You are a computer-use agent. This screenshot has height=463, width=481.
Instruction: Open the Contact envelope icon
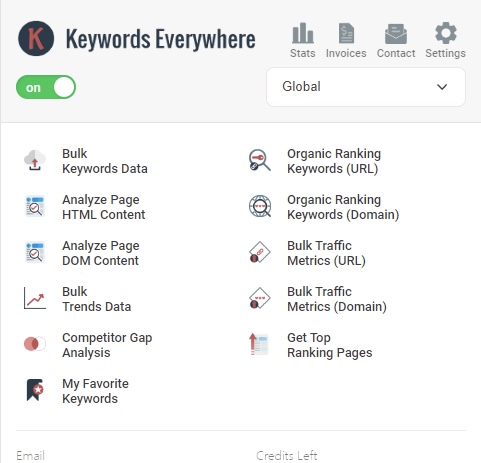tap(396, 33)
